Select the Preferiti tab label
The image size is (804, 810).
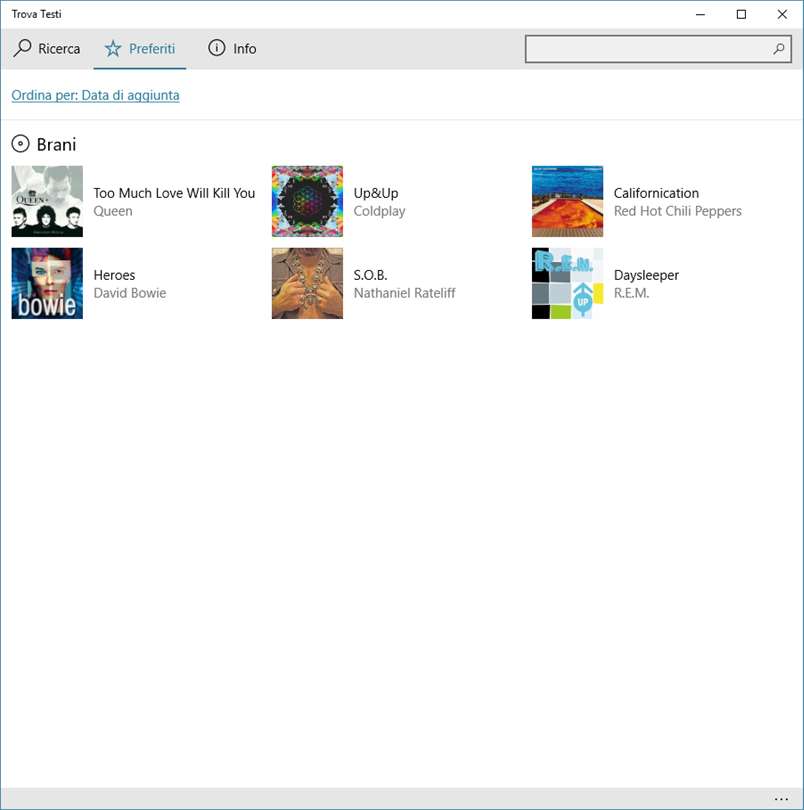(x=152, y=49)
